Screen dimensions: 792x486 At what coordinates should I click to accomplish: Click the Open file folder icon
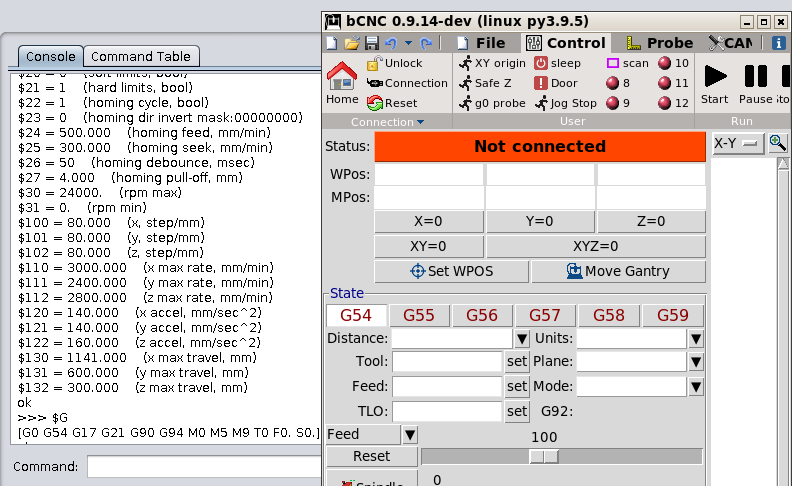(x=352, y=43)
